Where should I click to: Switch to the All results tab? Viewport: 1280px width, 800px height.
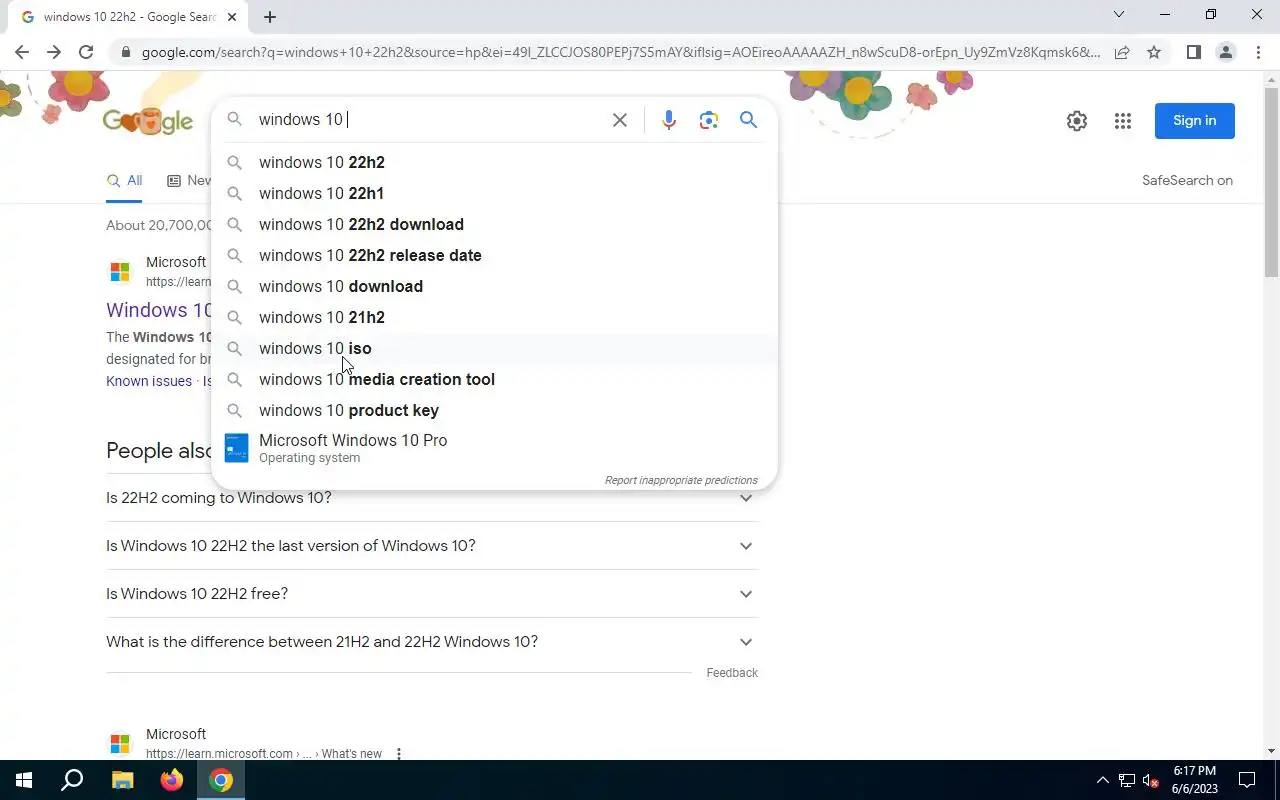pos(124,181)
